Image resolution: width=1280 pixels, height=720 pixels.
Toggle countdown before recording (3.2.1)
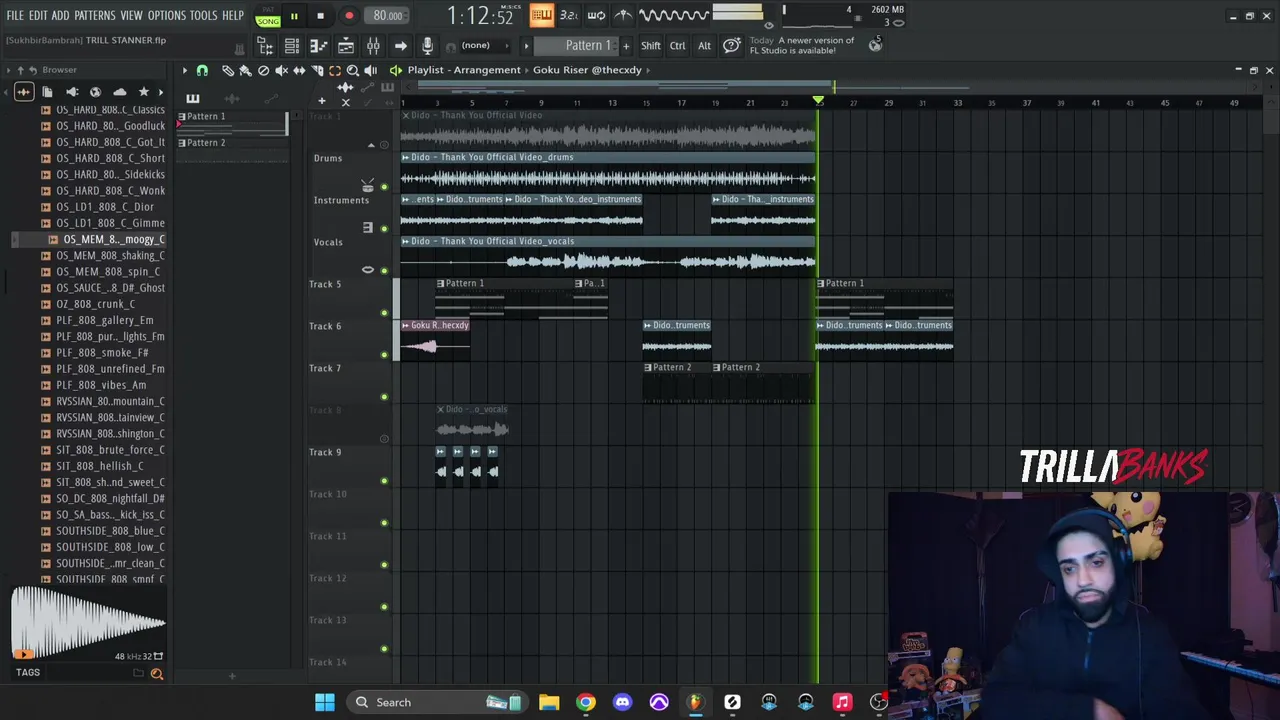[569, 15]
